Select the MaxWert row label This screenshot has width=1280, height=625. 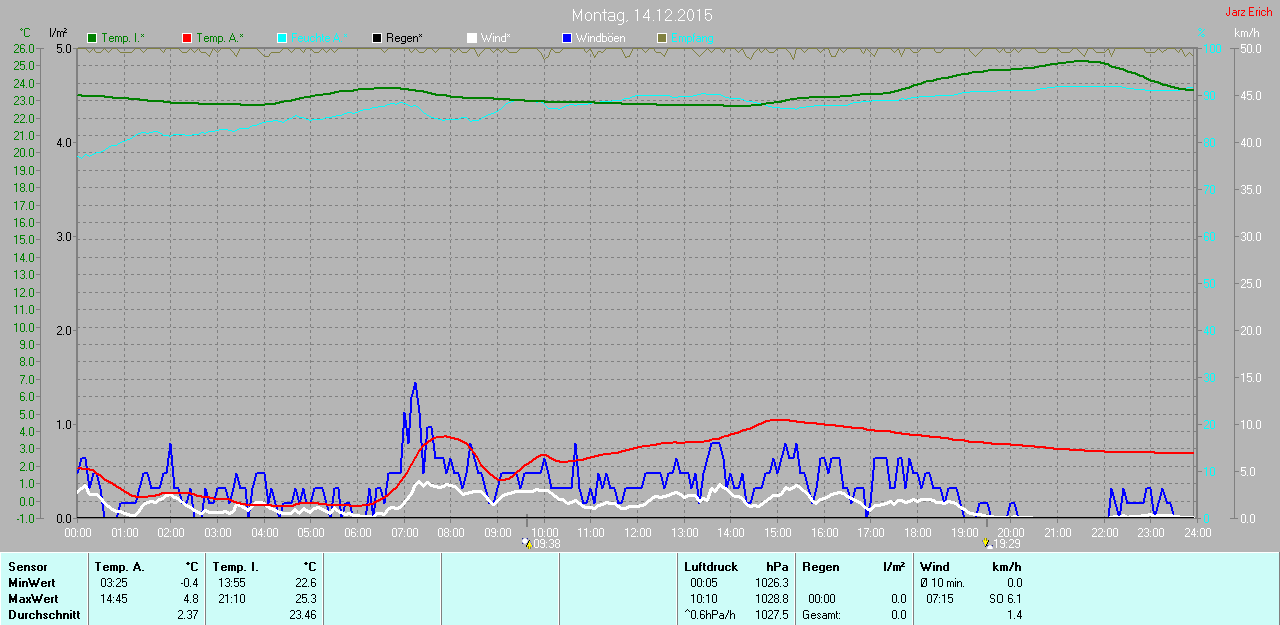pyautogui.click(x=33, y=599)
